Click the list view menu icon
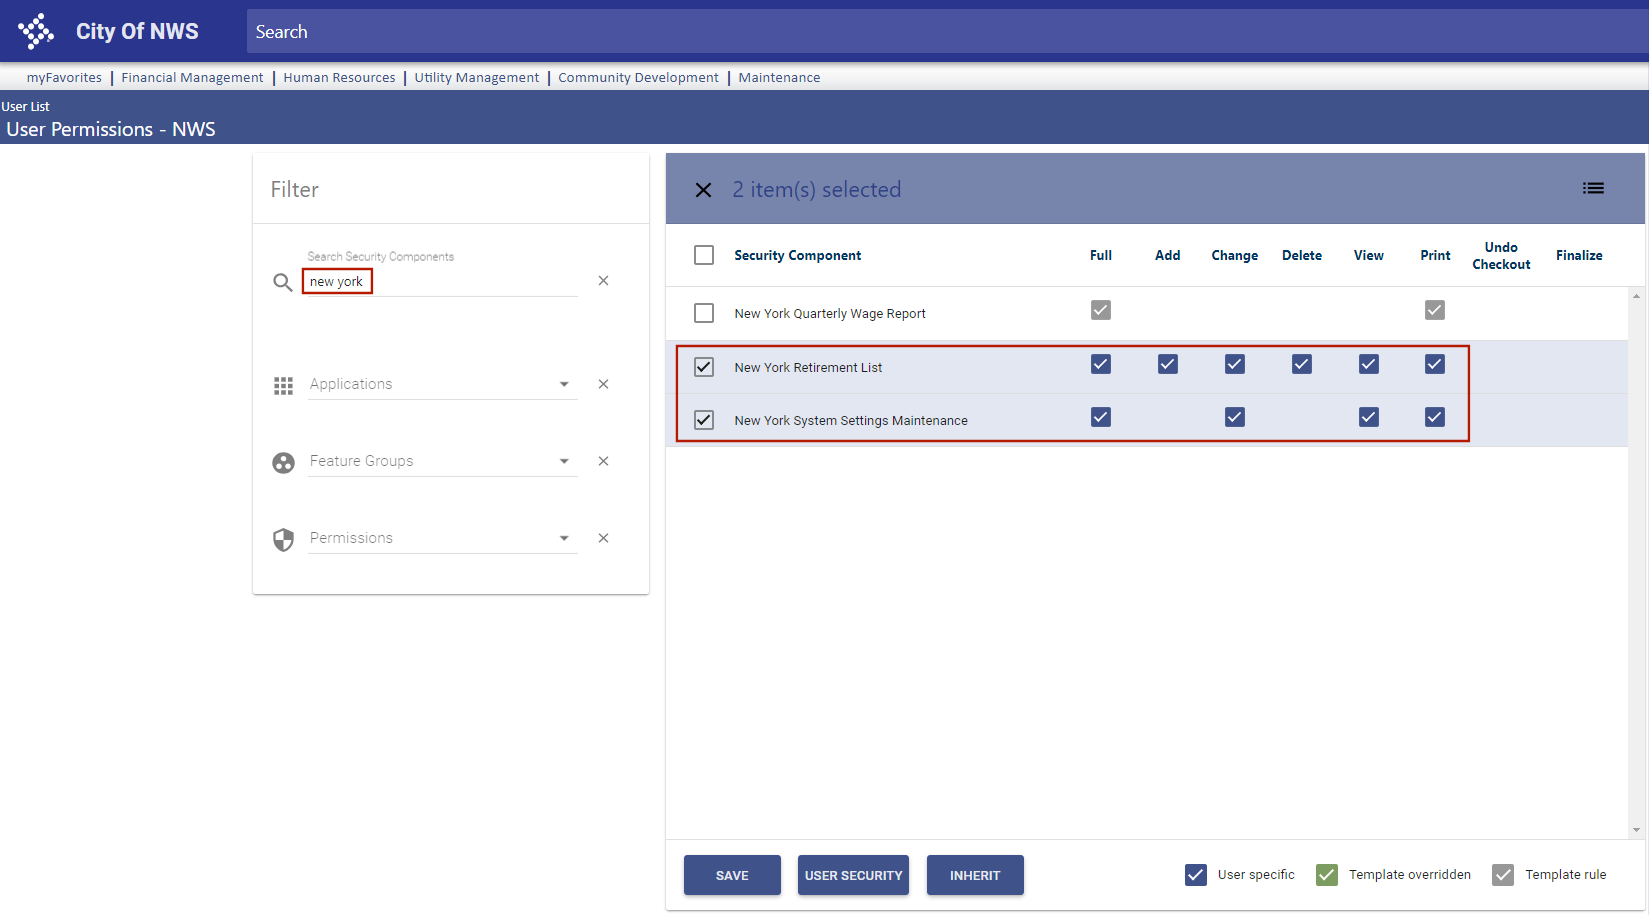This screenshot has width=1649, height=915. click(1593, 188)
